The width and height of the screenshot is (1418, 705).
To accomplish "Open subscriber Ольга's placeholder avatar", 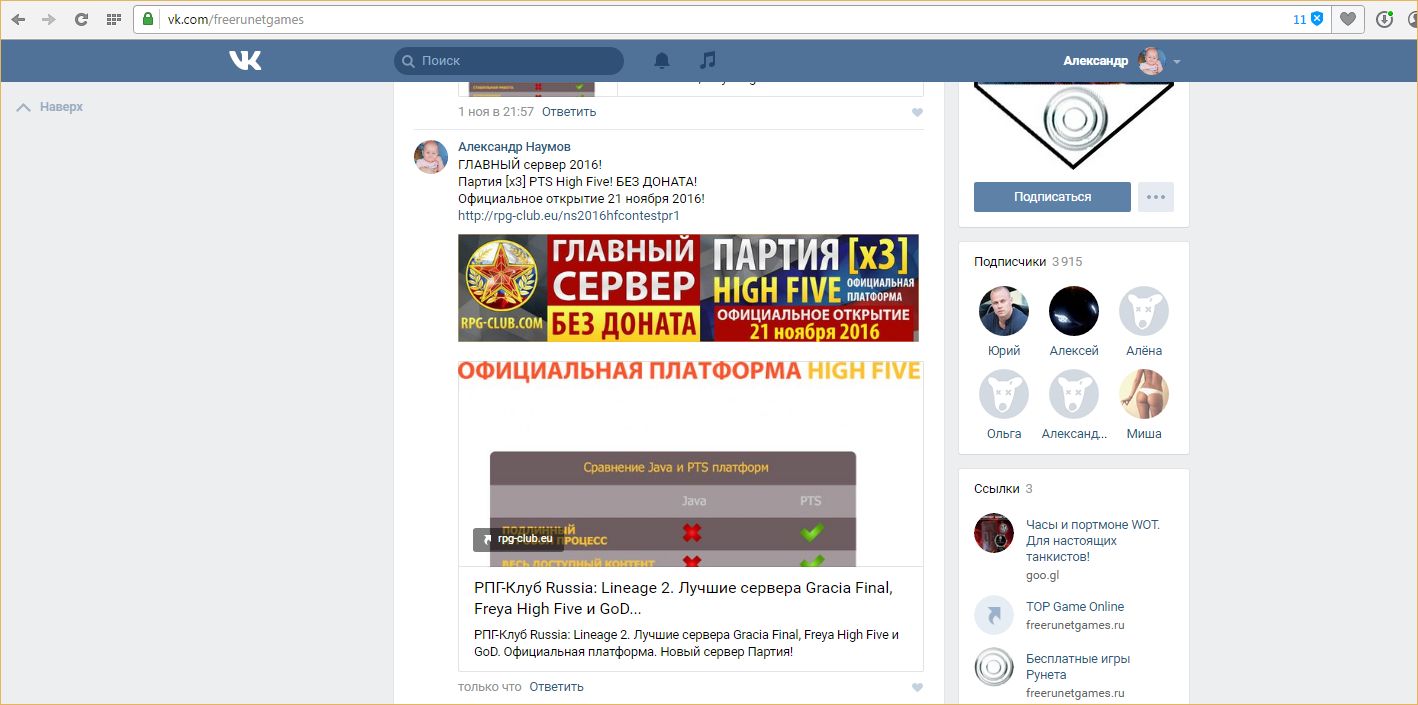I will (x=1004, y=394).
